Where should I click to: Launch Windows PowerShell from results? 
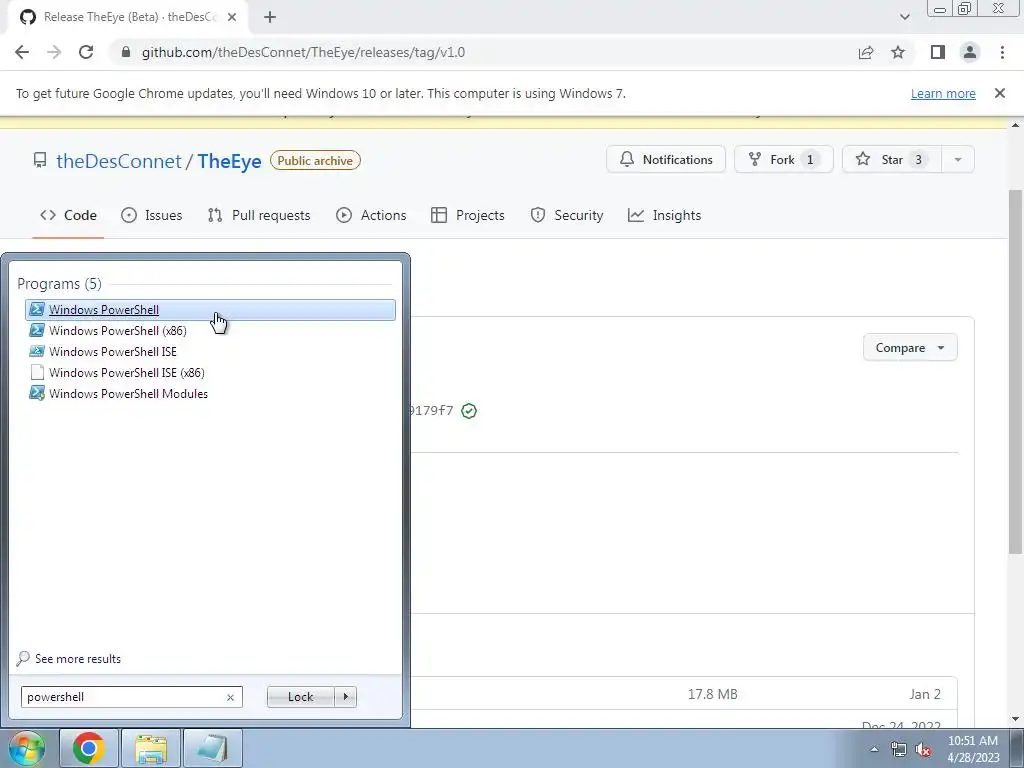coord(210,310)
